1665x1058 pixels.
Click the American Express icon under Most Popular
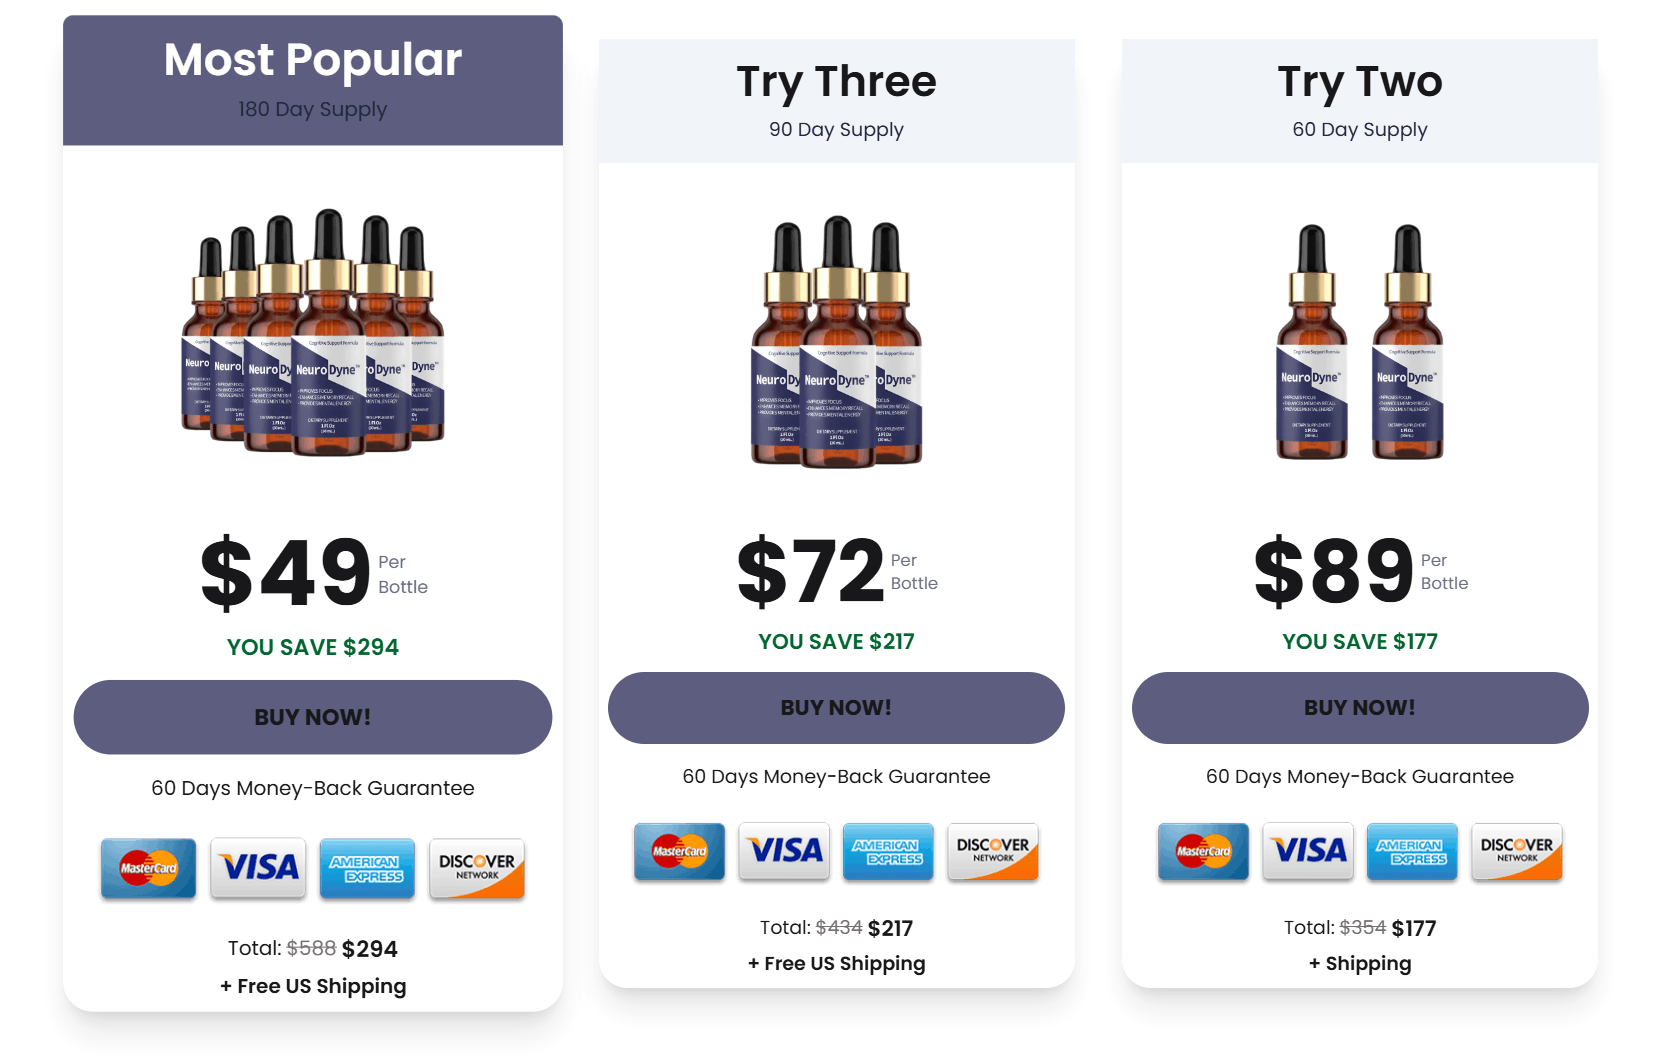click(367, 868)
